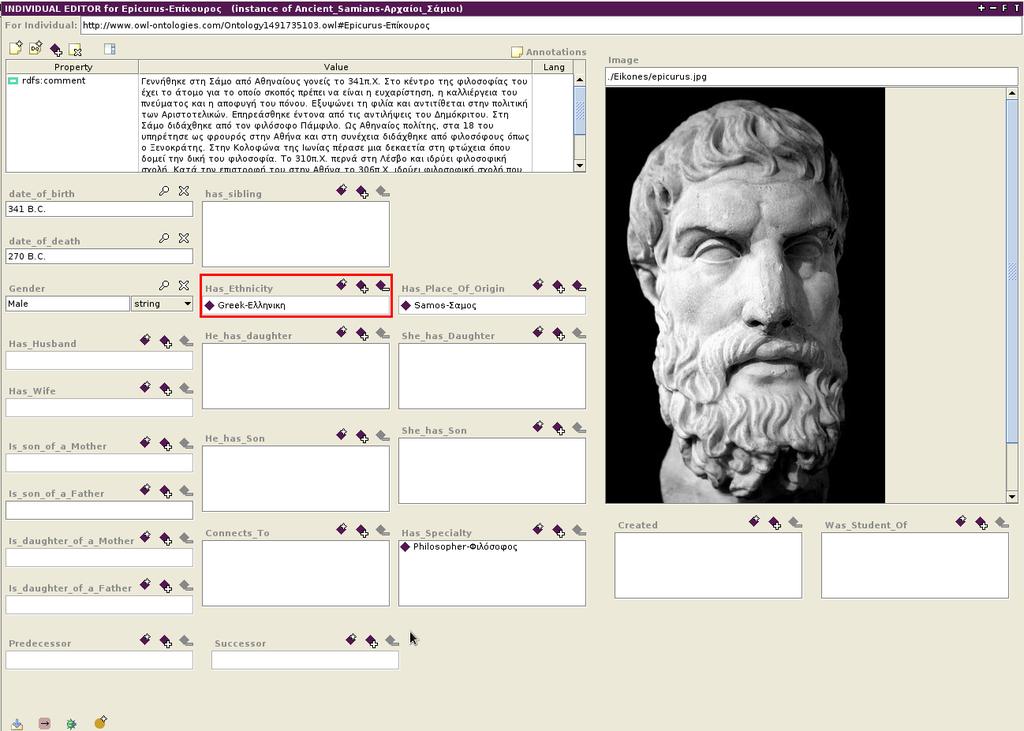Viewport: 1024px width, 731px height.
Task: Click the Predecessor empty field
Action: [x=99, y=660]
